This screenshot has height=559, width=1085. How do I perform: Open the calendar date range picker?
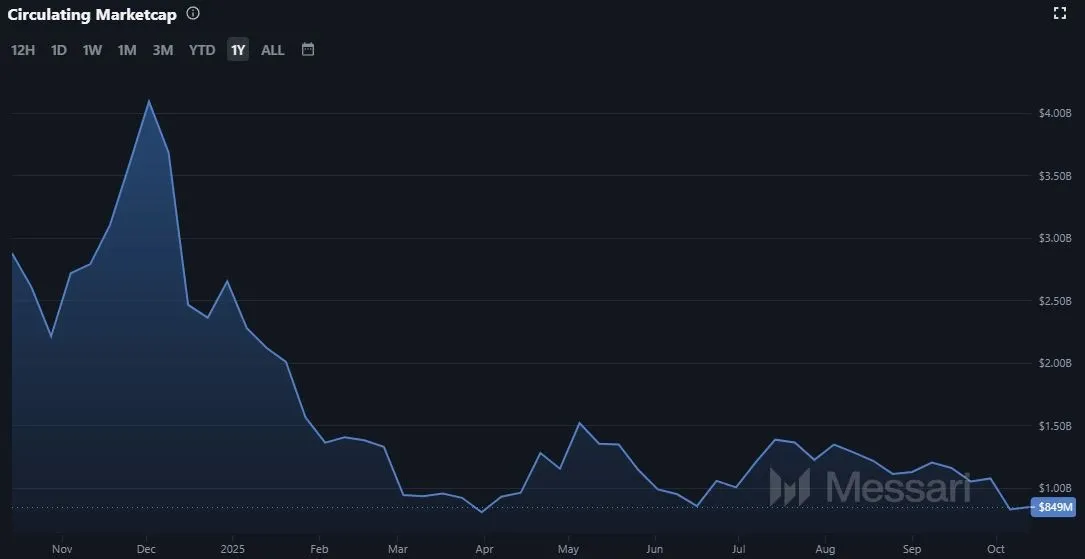(308, 49)
